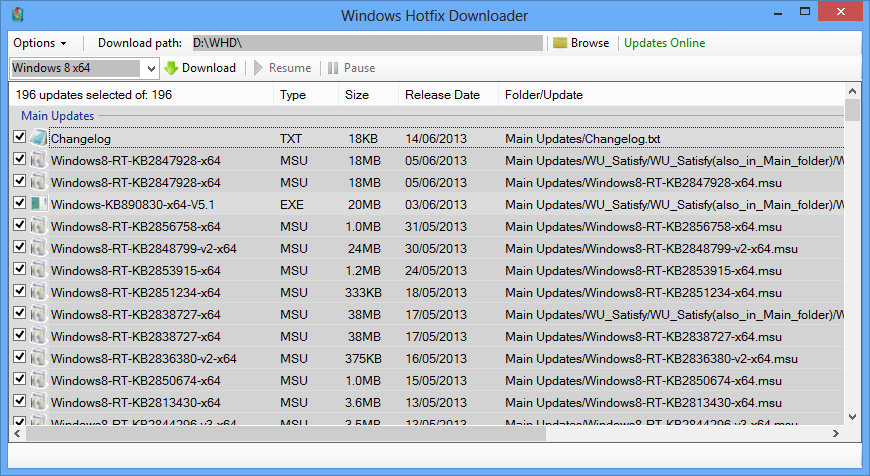Toggle checkbox for Windows8-RT-KB2851234-x64
Screen dimensions: 870x476
point(19,290)
